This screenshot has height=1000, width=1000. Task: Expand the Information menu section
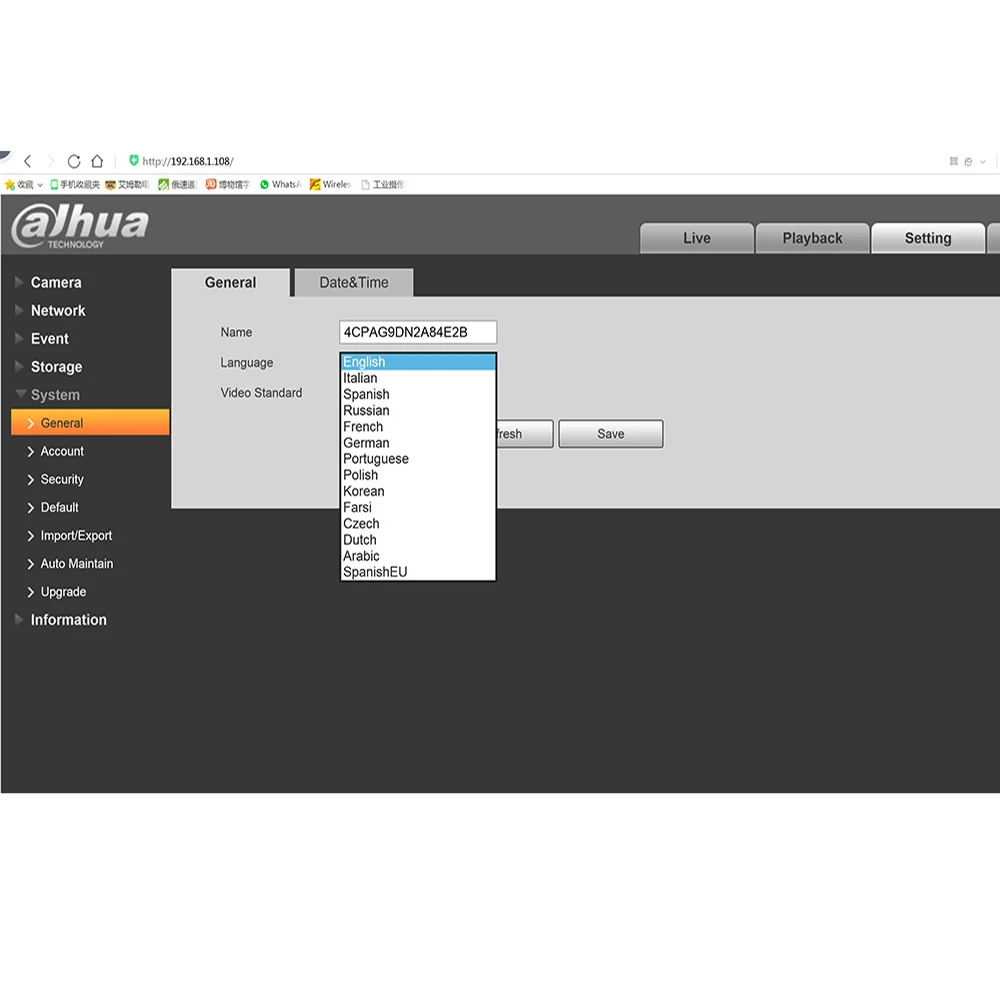[61, 620]
